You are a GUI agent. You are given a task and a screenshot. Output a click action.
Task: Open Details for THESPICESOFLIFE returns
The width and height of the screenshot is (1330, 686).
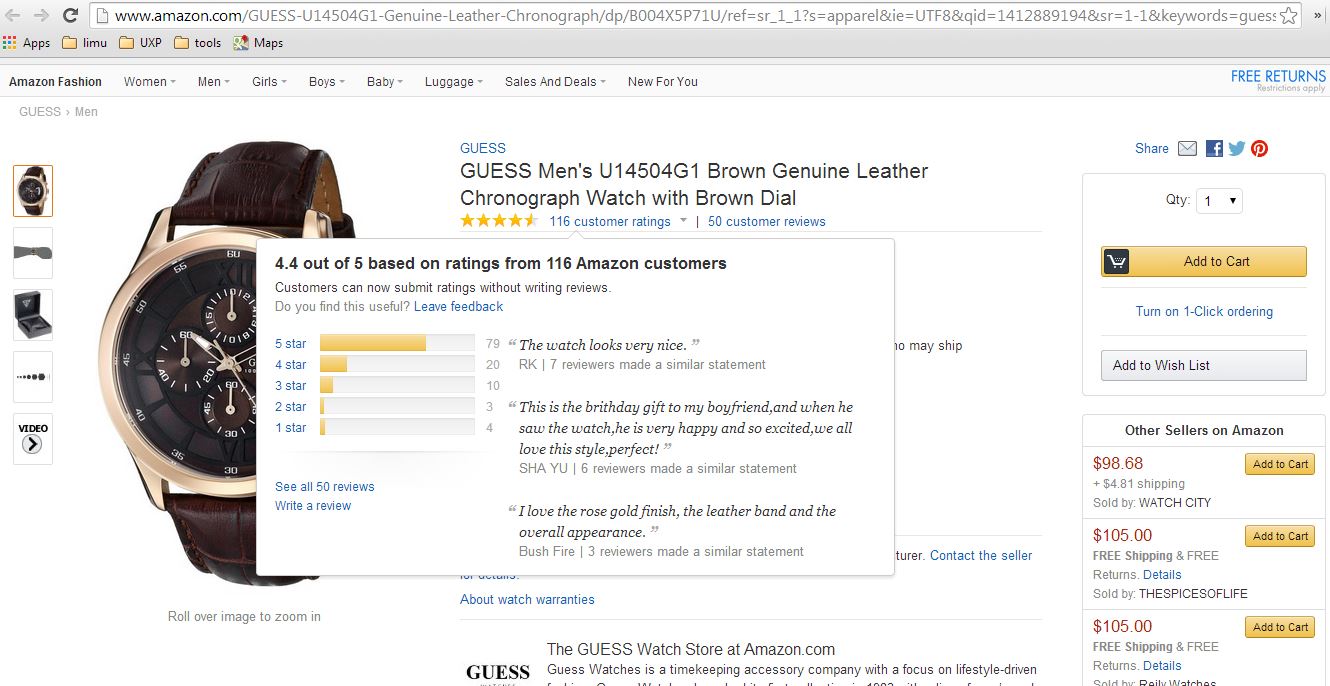pyautogui.click(x=1162, y=575)
